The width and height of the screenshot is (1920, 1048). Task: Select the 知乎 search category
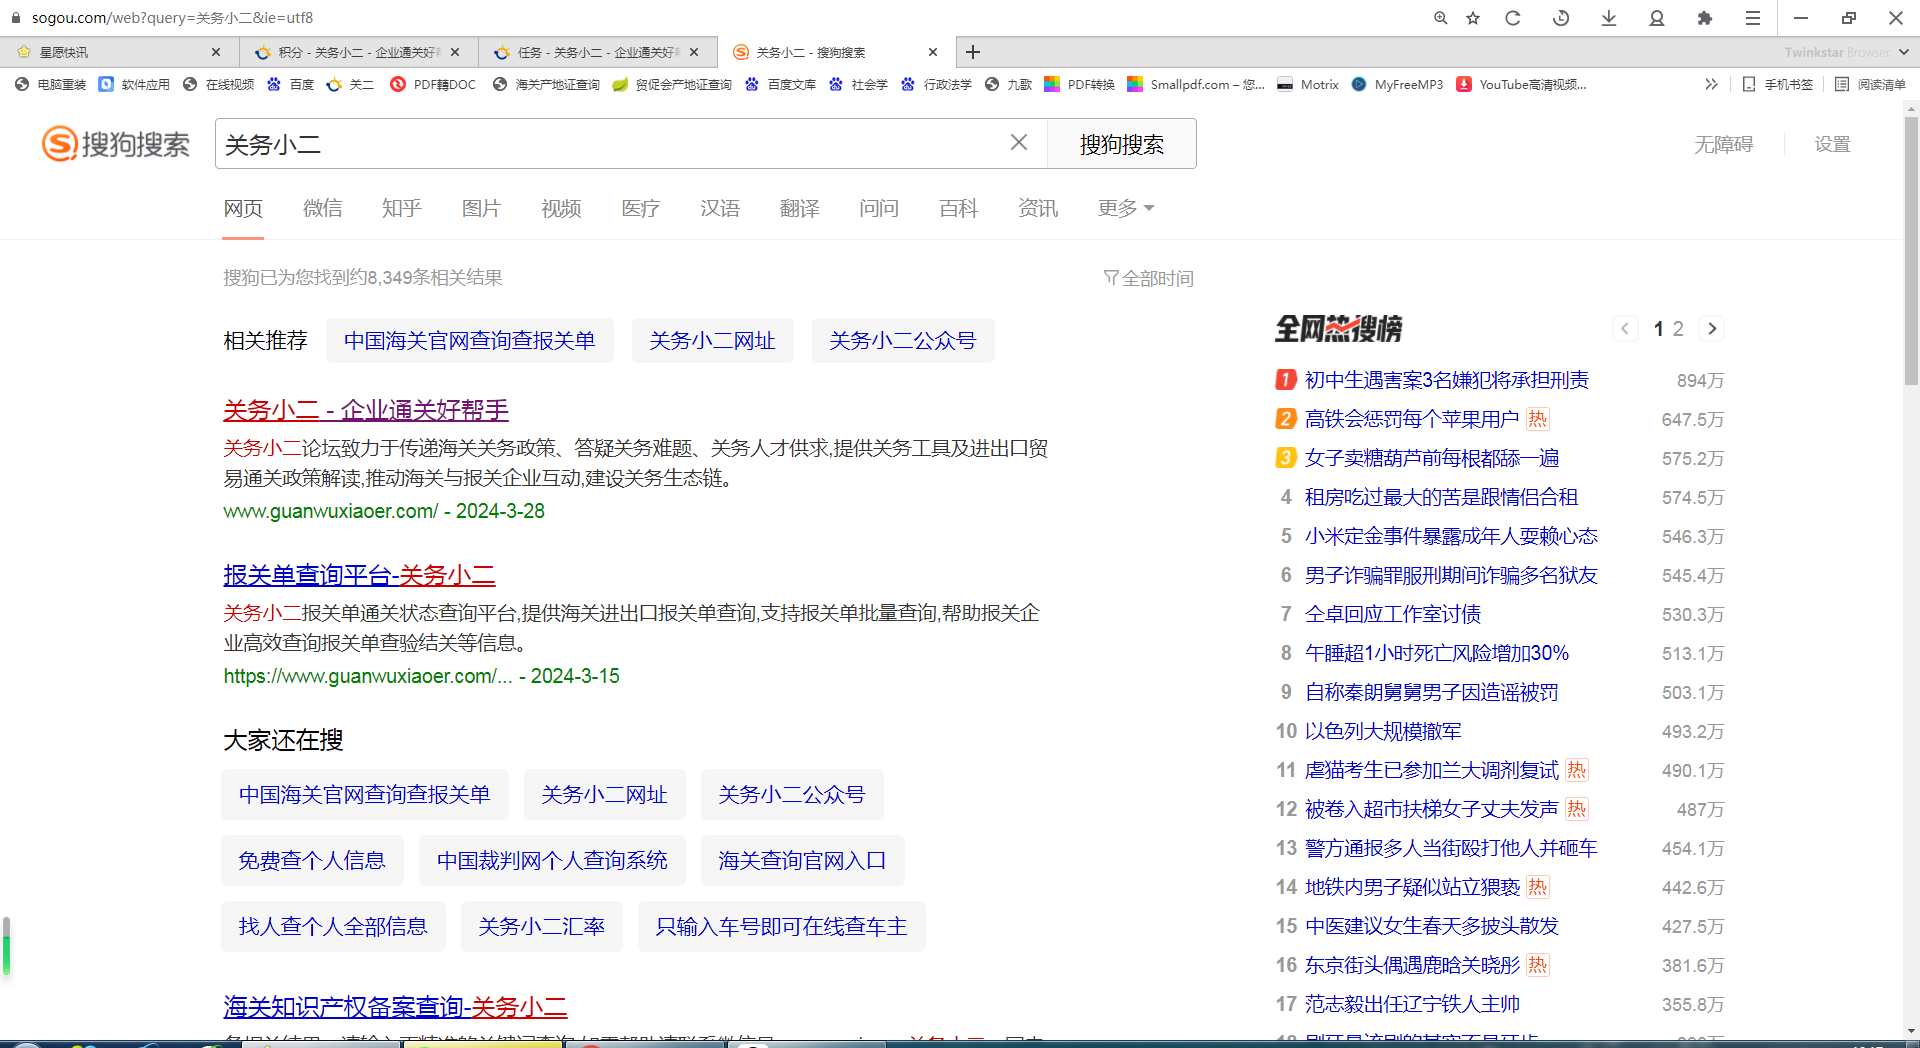[x=402, y=208]
